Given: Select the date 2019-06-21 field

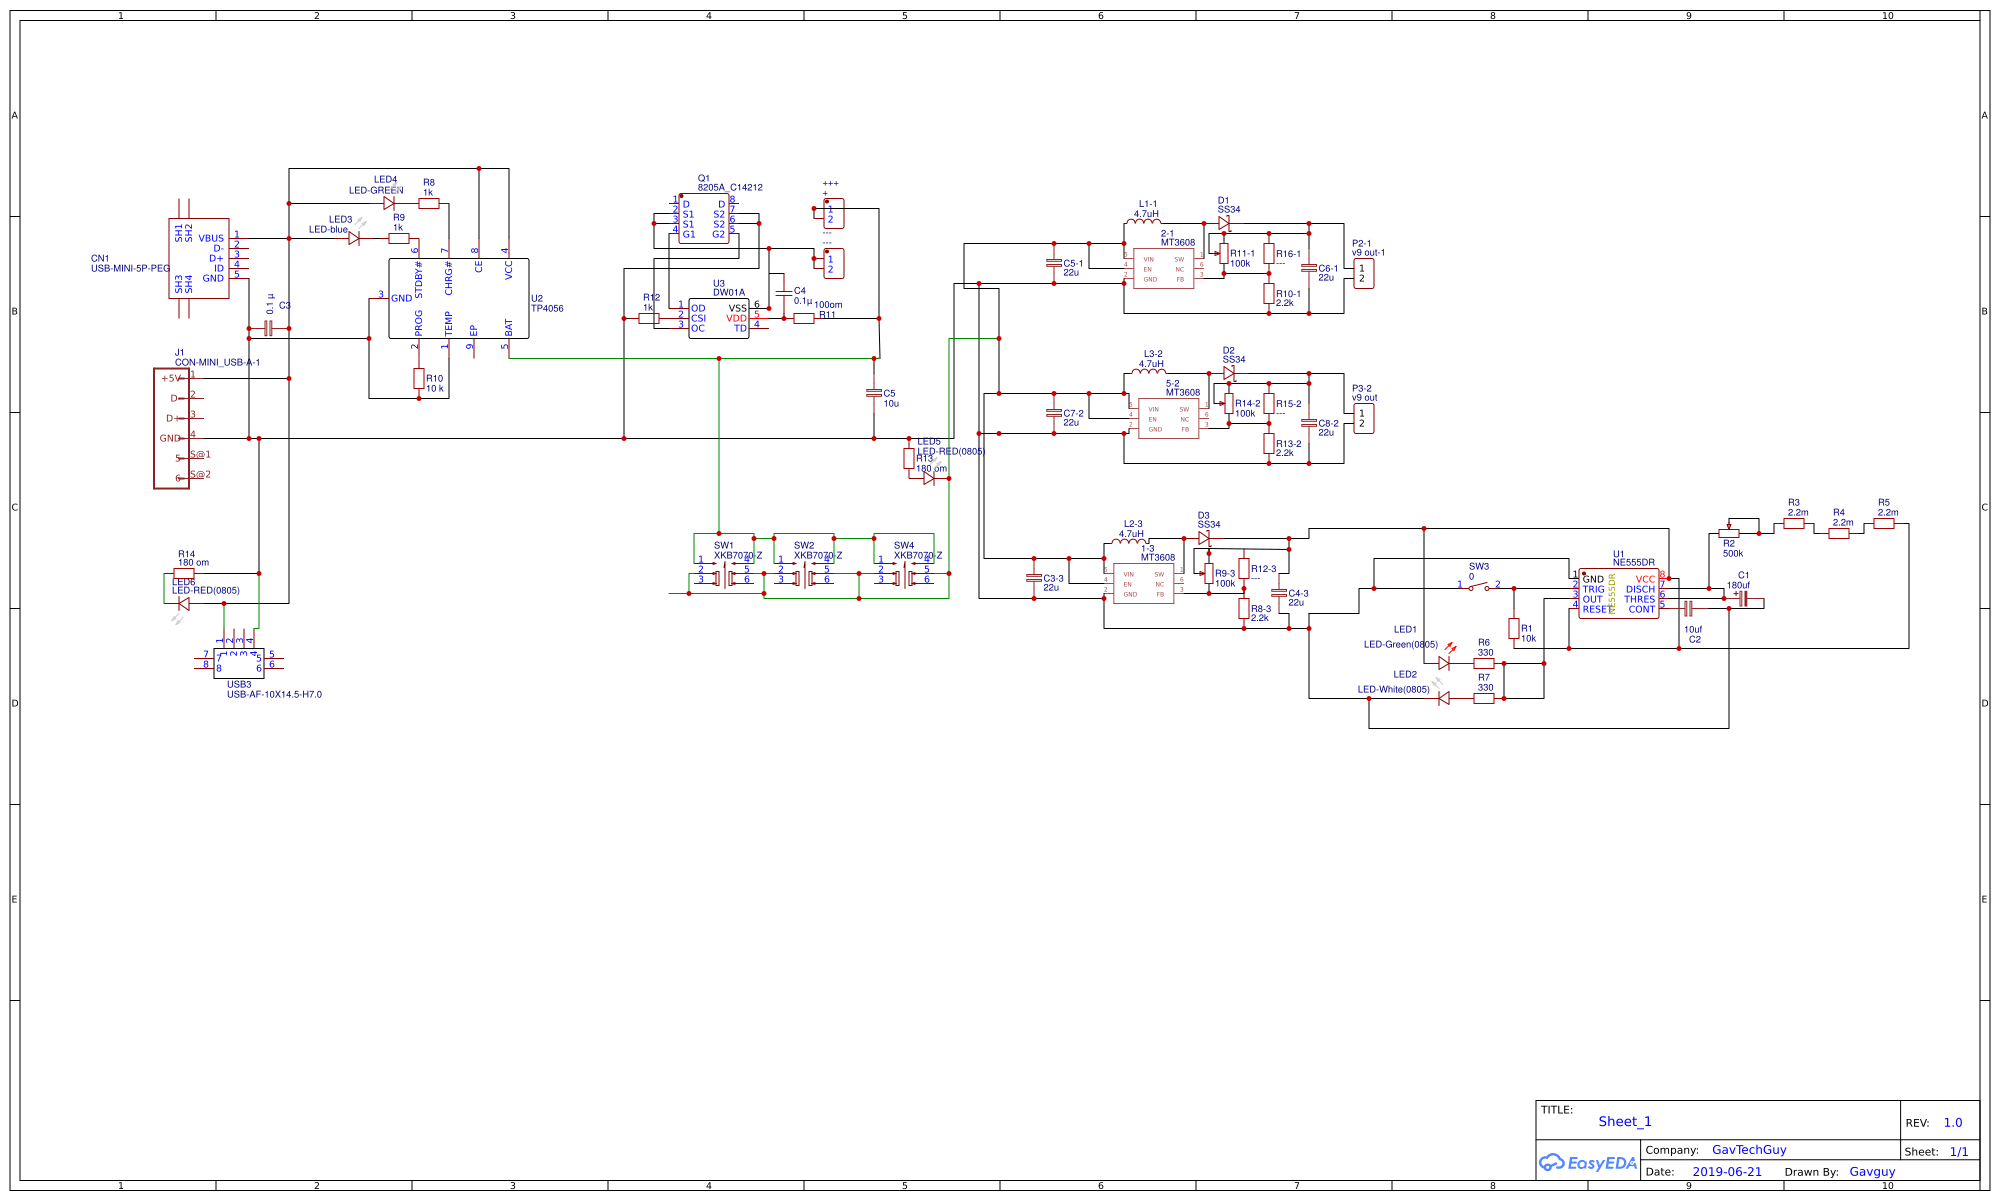Looking at the screenshot, I should (1727, 1172).
